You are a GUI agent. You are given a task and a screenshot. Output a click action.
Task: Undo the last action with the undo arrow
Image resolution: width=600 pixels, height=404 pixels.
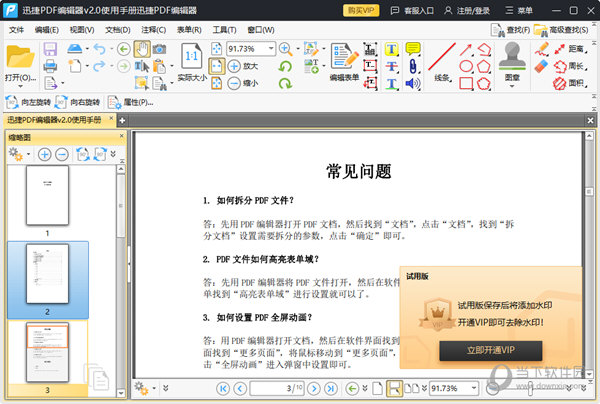(99, 49)
